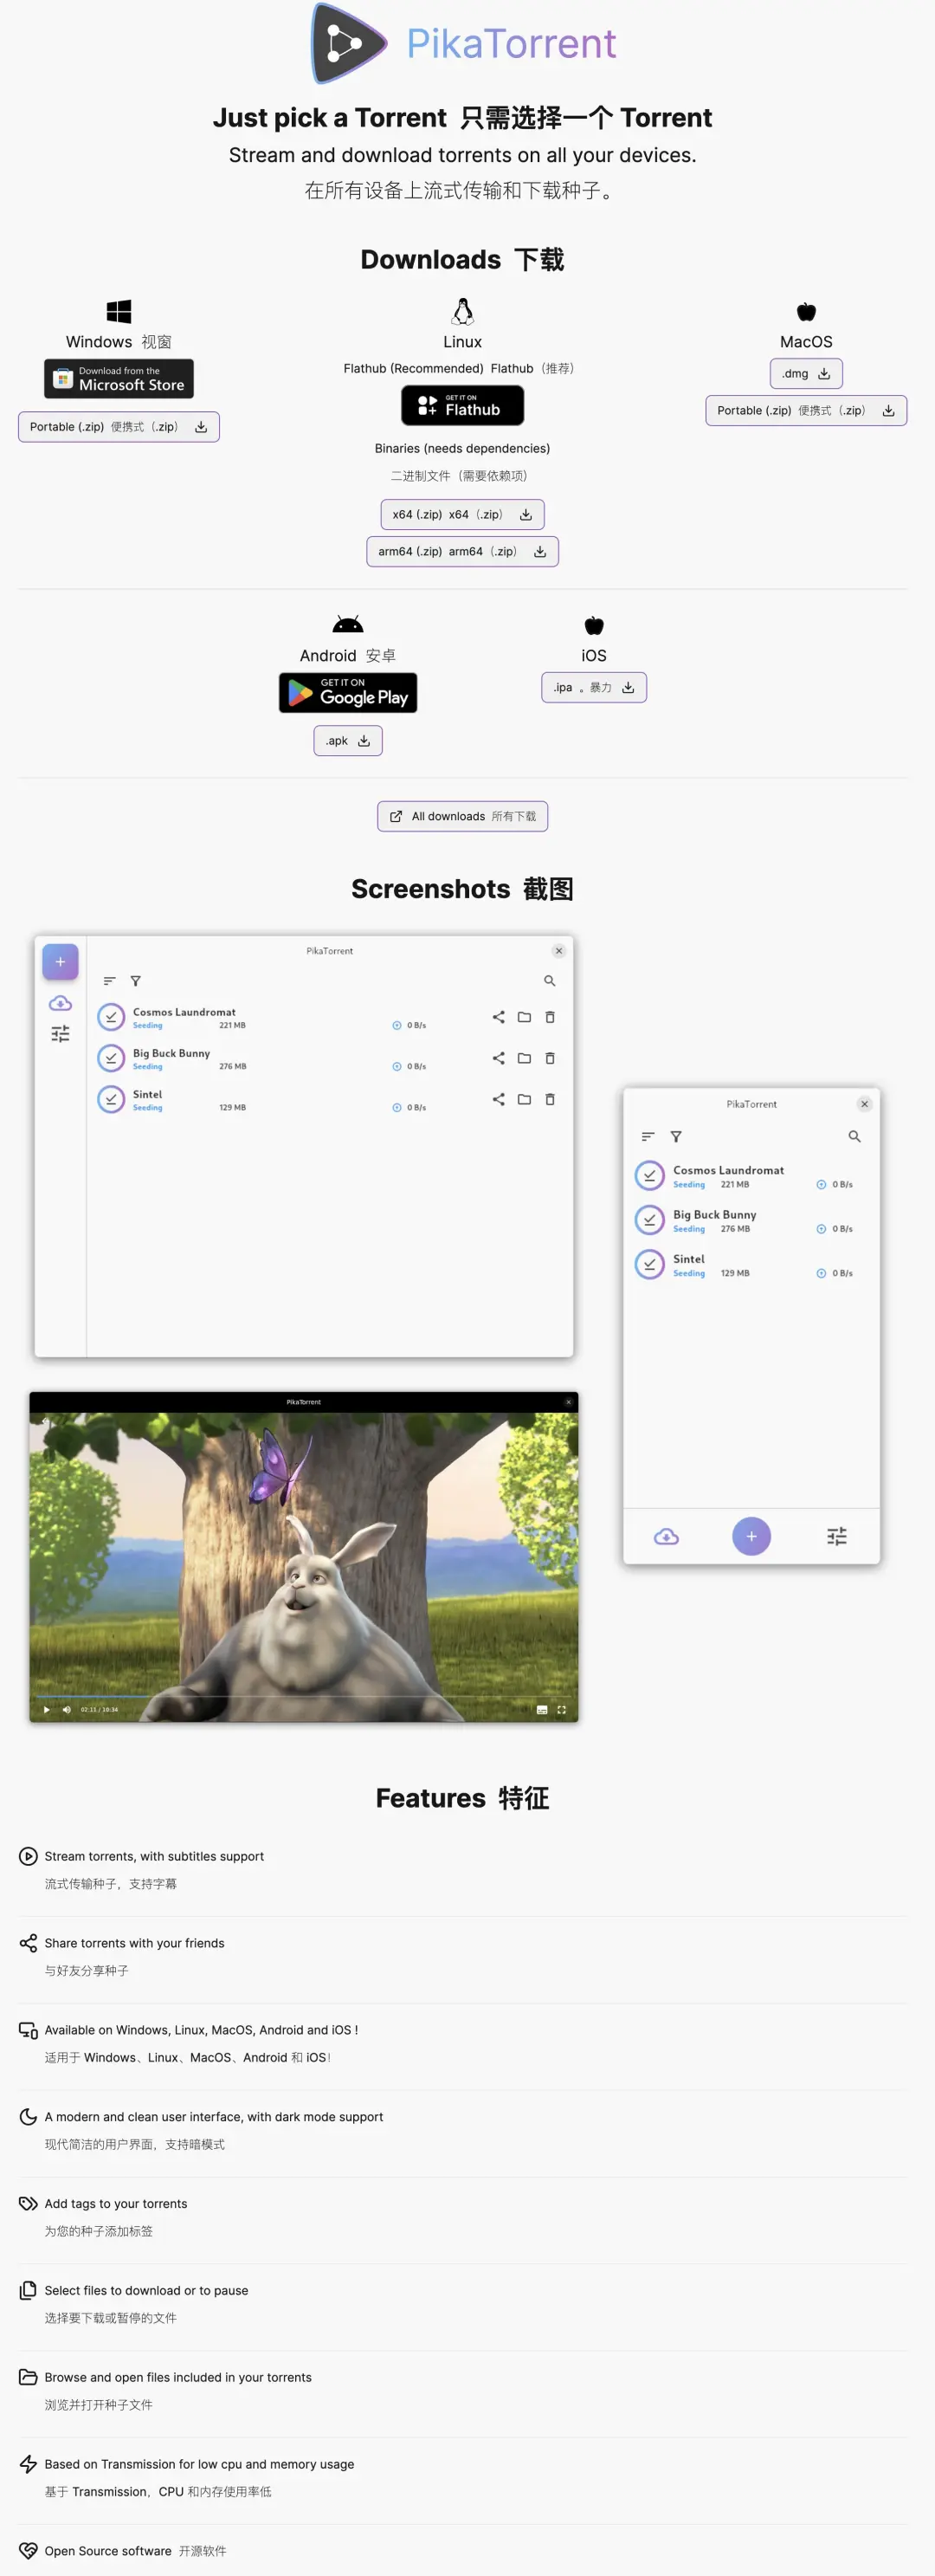Open the Get it on Flathub badge
This screenshot has width=935, height=2576.
pos(462,405)
